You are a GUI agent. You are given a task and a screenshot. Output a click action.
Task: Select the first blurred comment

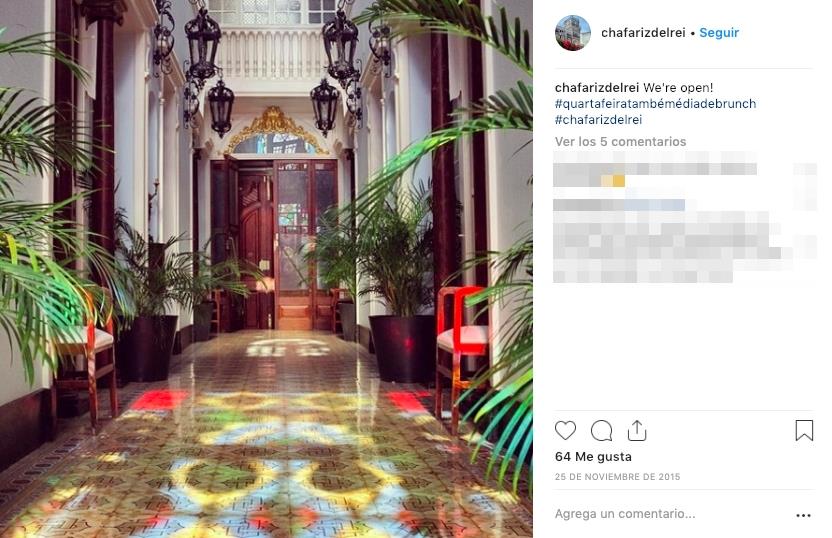tap(655, 170)
